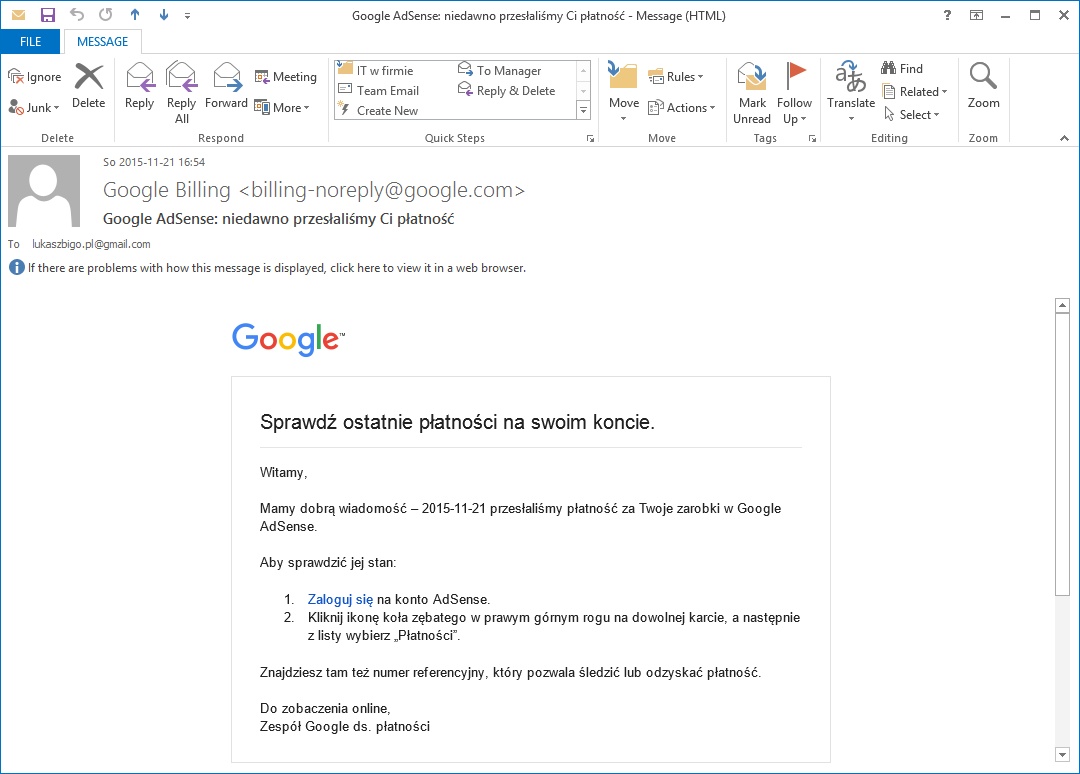
Task: Open the Actions dropdown
Action: point(682,107)
